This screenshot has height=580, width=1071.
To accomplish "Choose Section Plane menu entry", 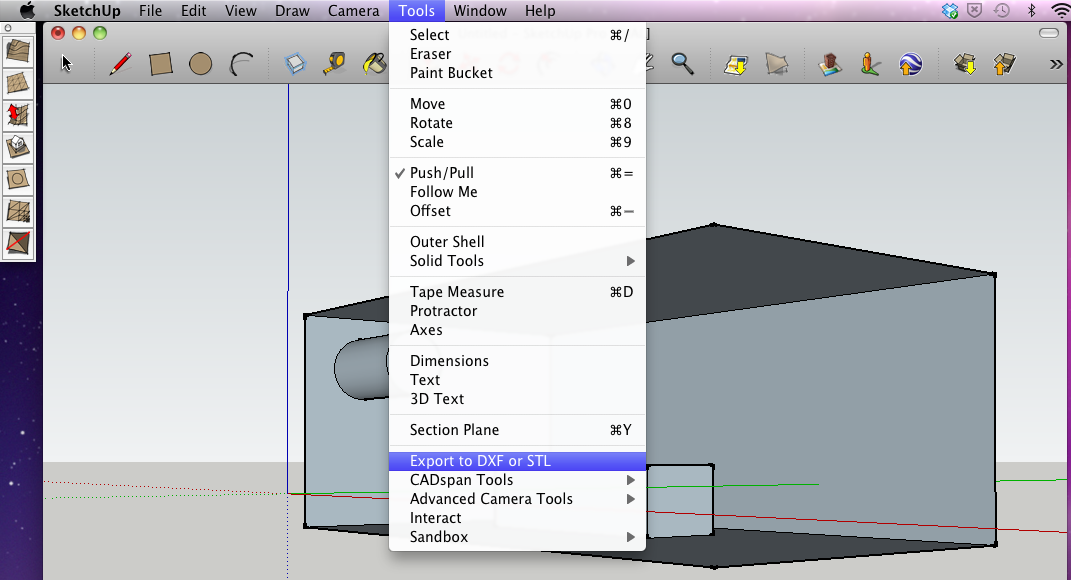I will point(517,430).
